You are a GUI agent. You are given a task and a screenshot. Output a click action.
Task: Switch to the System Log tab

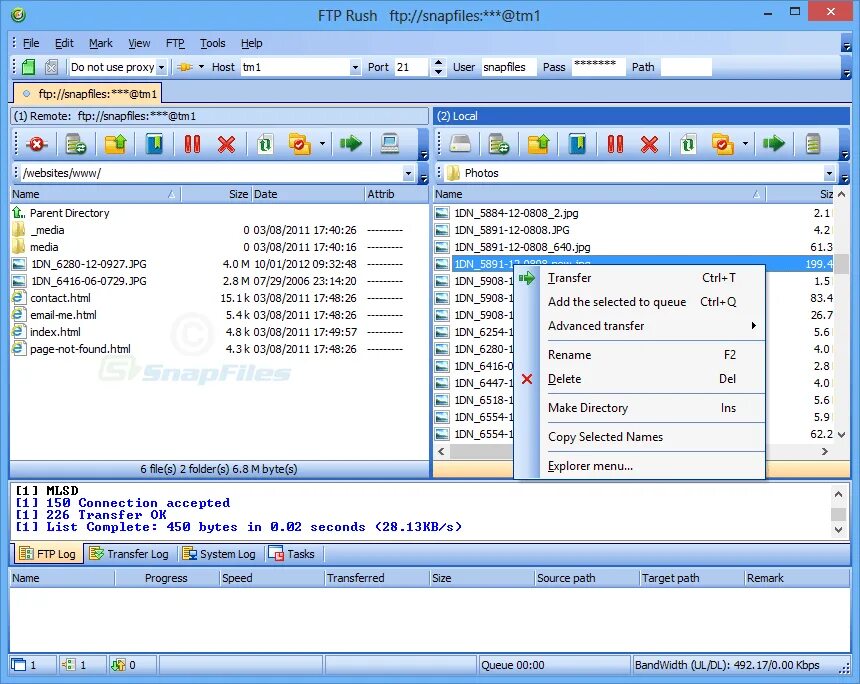click(x=219, y=554)
